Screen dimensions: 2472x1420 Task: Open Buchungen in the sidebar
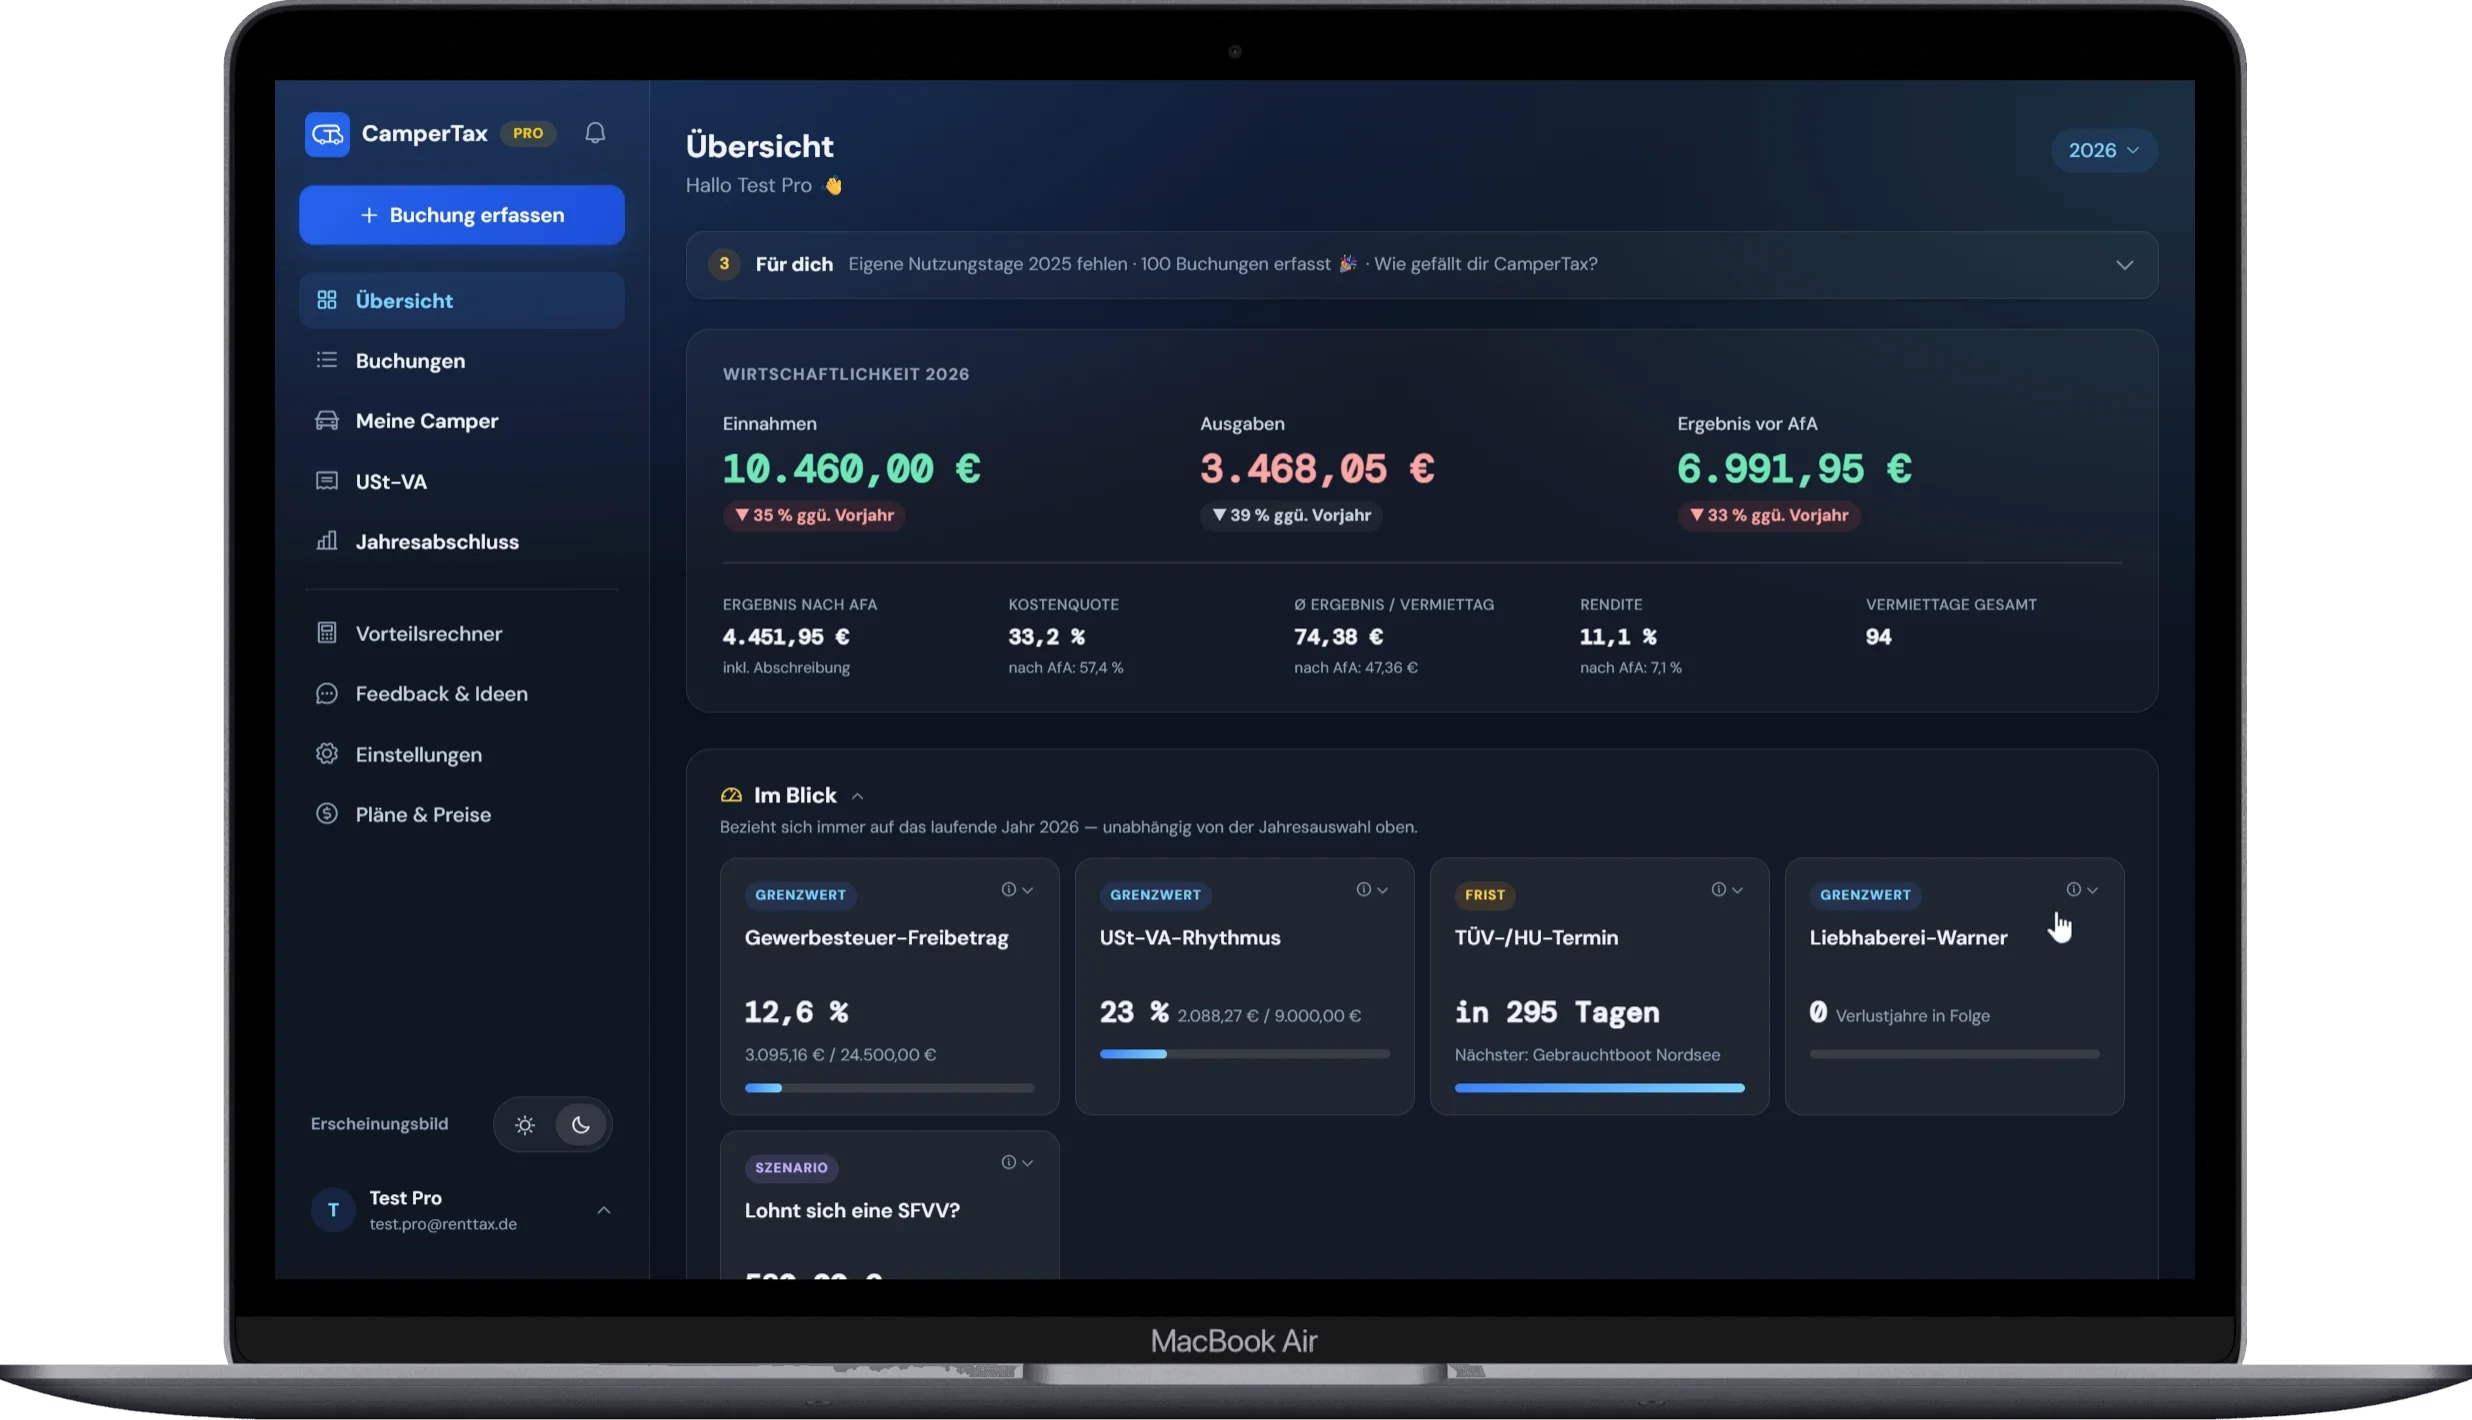462,361
